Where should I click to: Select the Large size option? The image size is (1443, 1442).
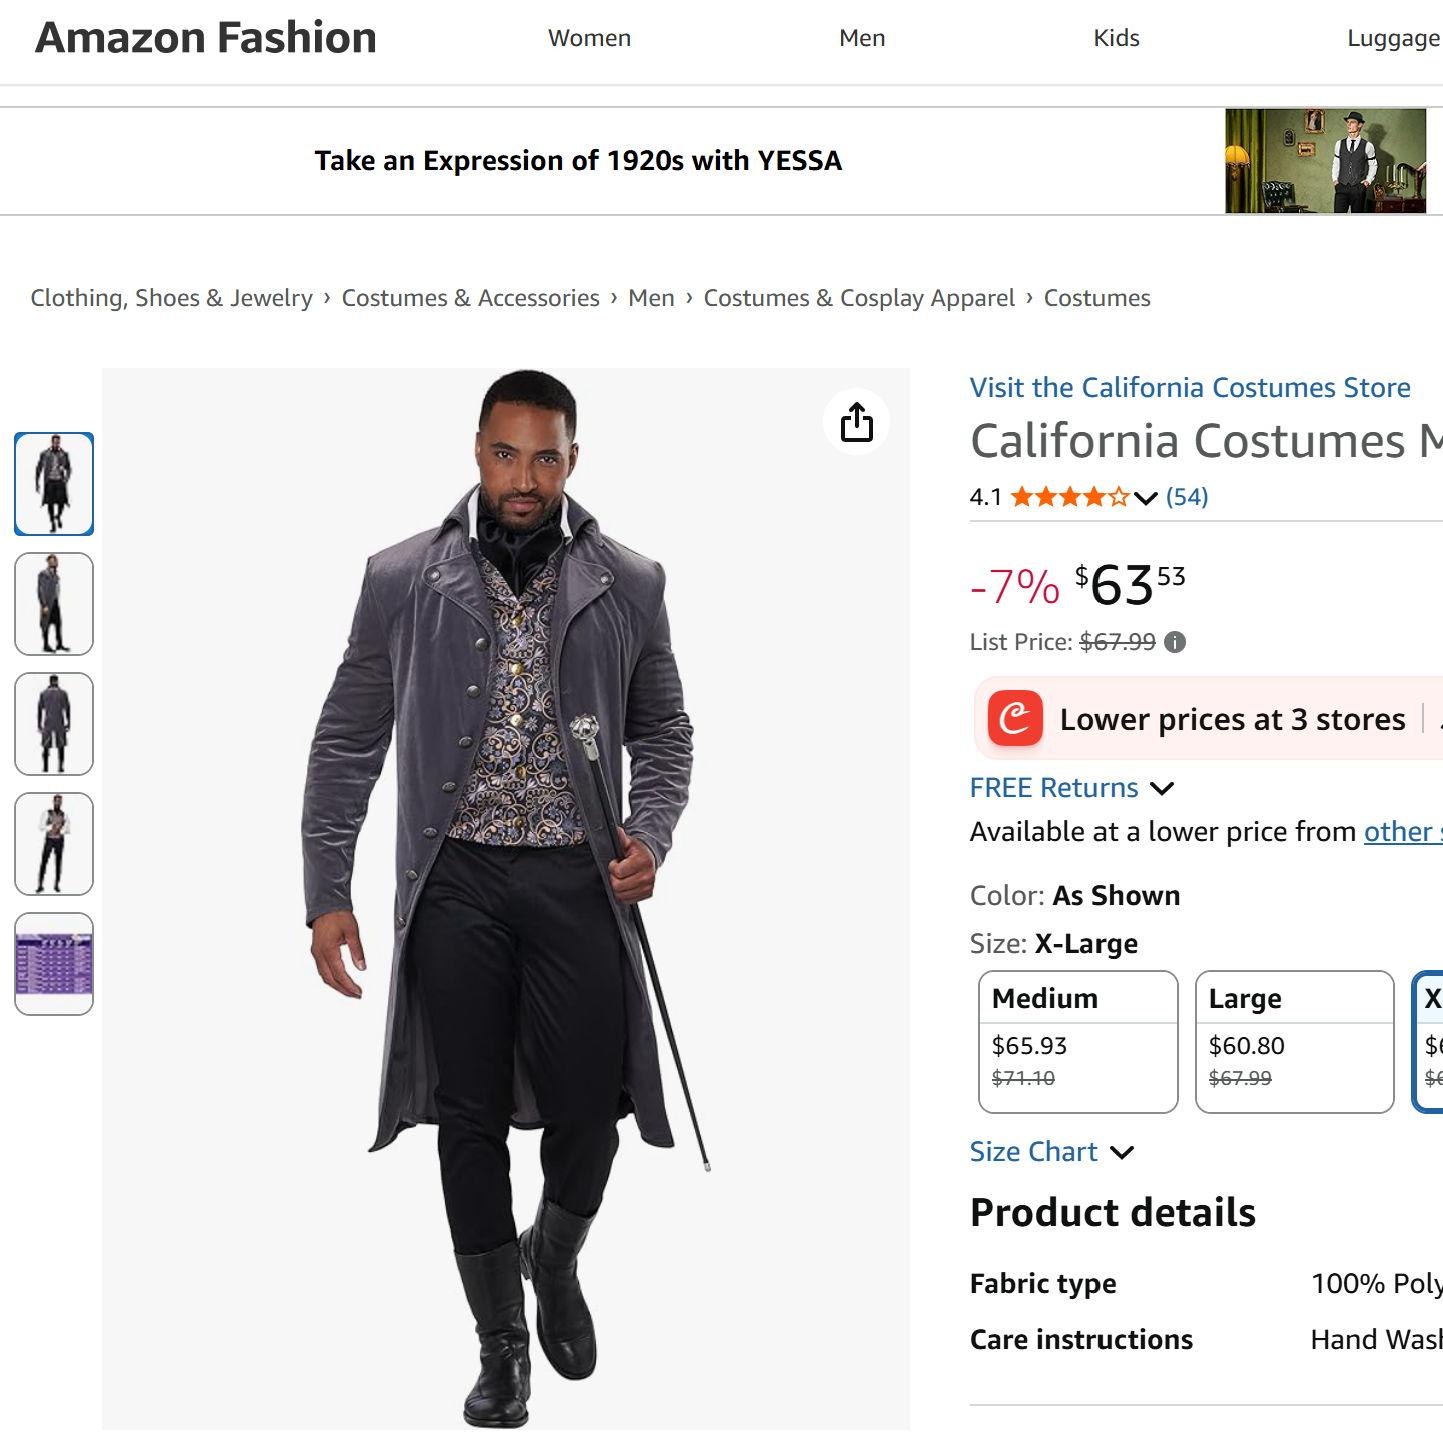1294,1040
